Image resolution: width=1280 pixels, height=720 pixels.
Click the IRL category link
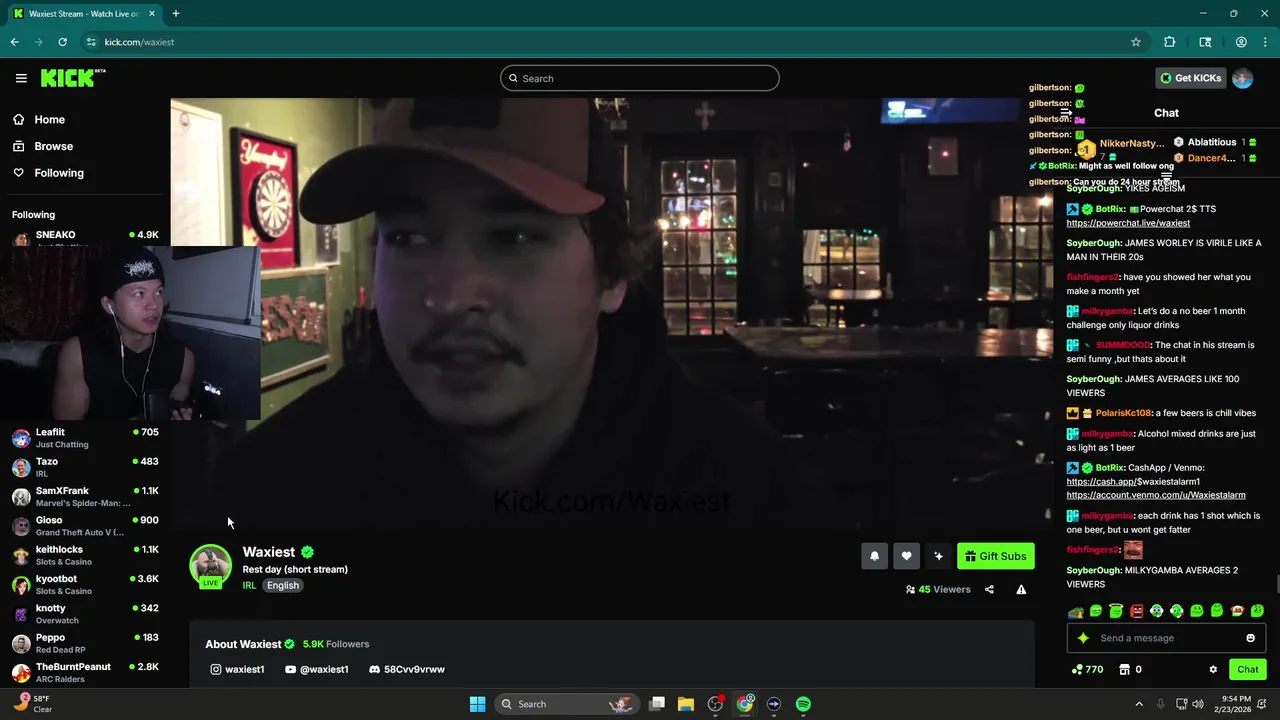pyautogui.click(x=249, y=586)
